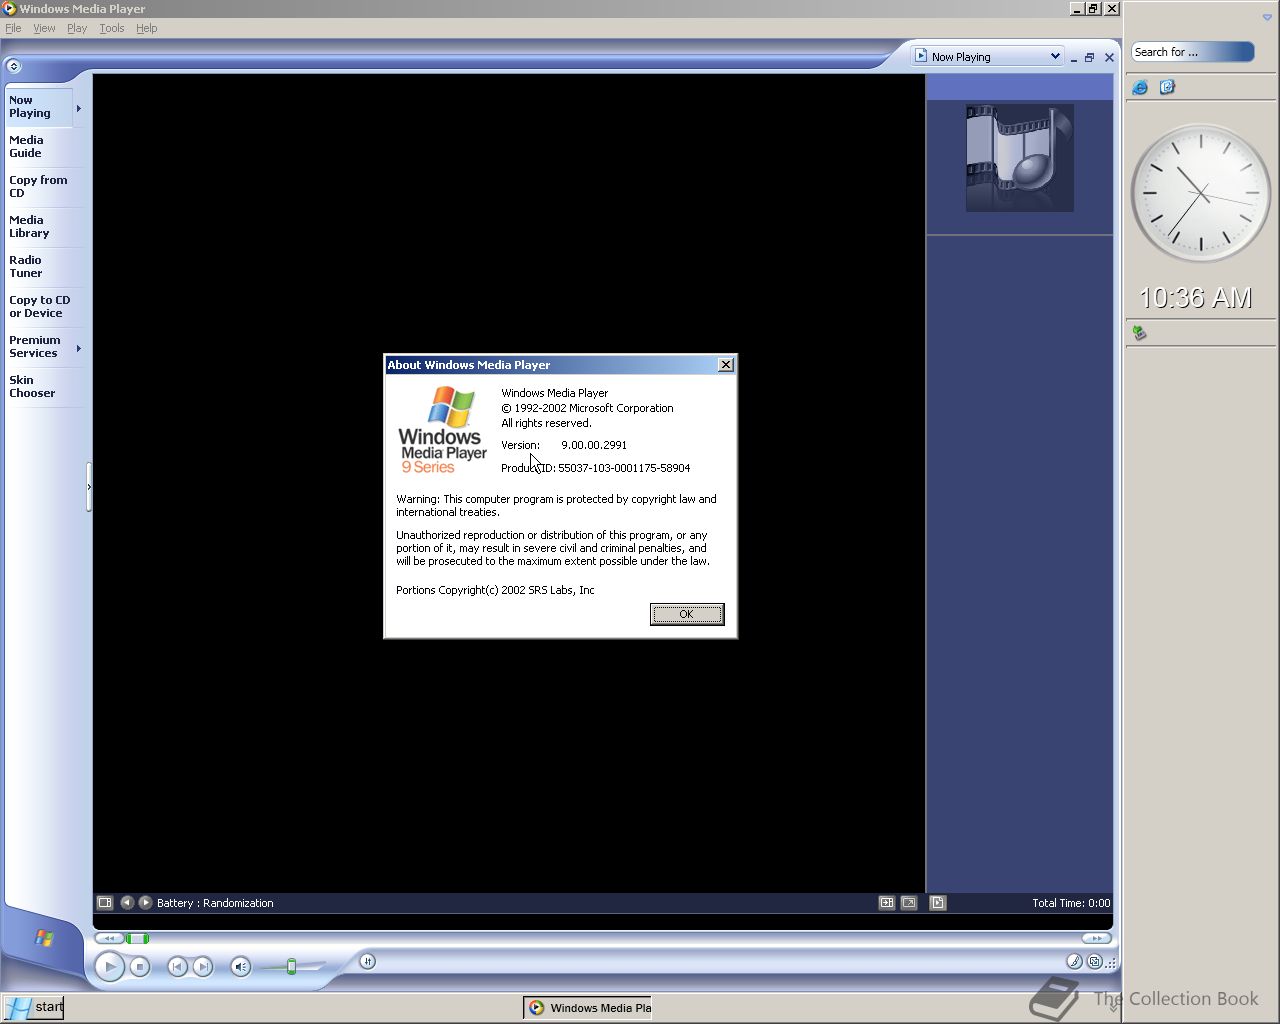Open the Media Library section

pyautogui.click(x=44, y=227)
